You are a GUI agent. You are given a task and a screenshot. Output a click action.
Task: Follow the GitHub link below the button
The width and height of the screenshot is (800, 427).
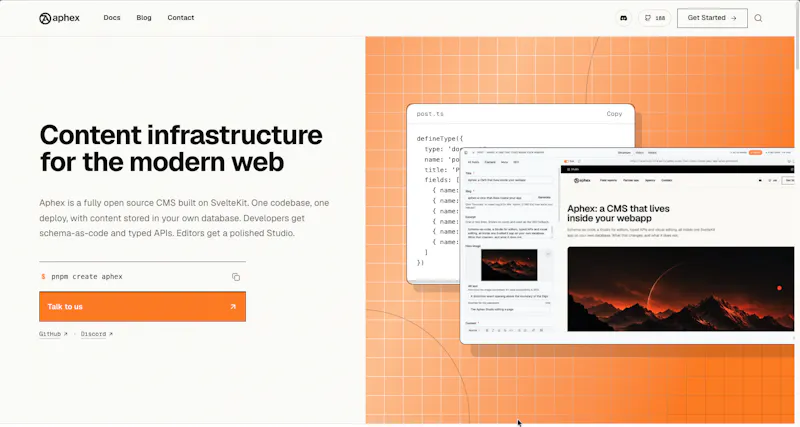pyautogui.click(x=53, y=334)
